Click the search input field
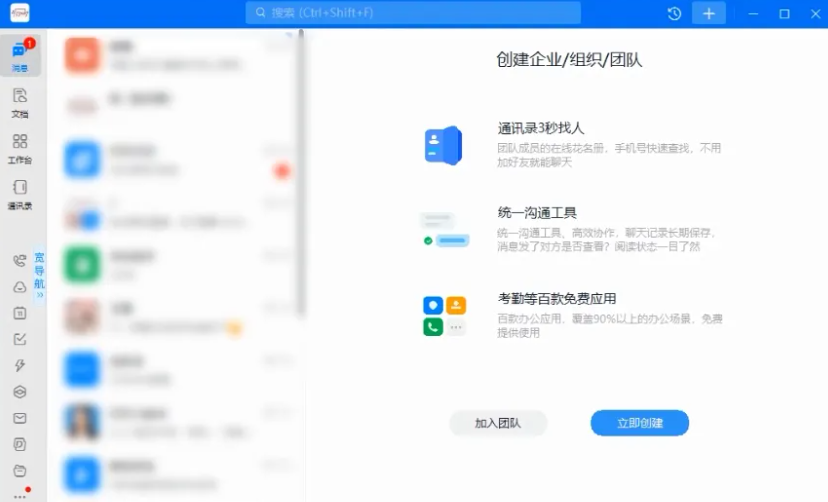The image size is (828, 502). 413,13
